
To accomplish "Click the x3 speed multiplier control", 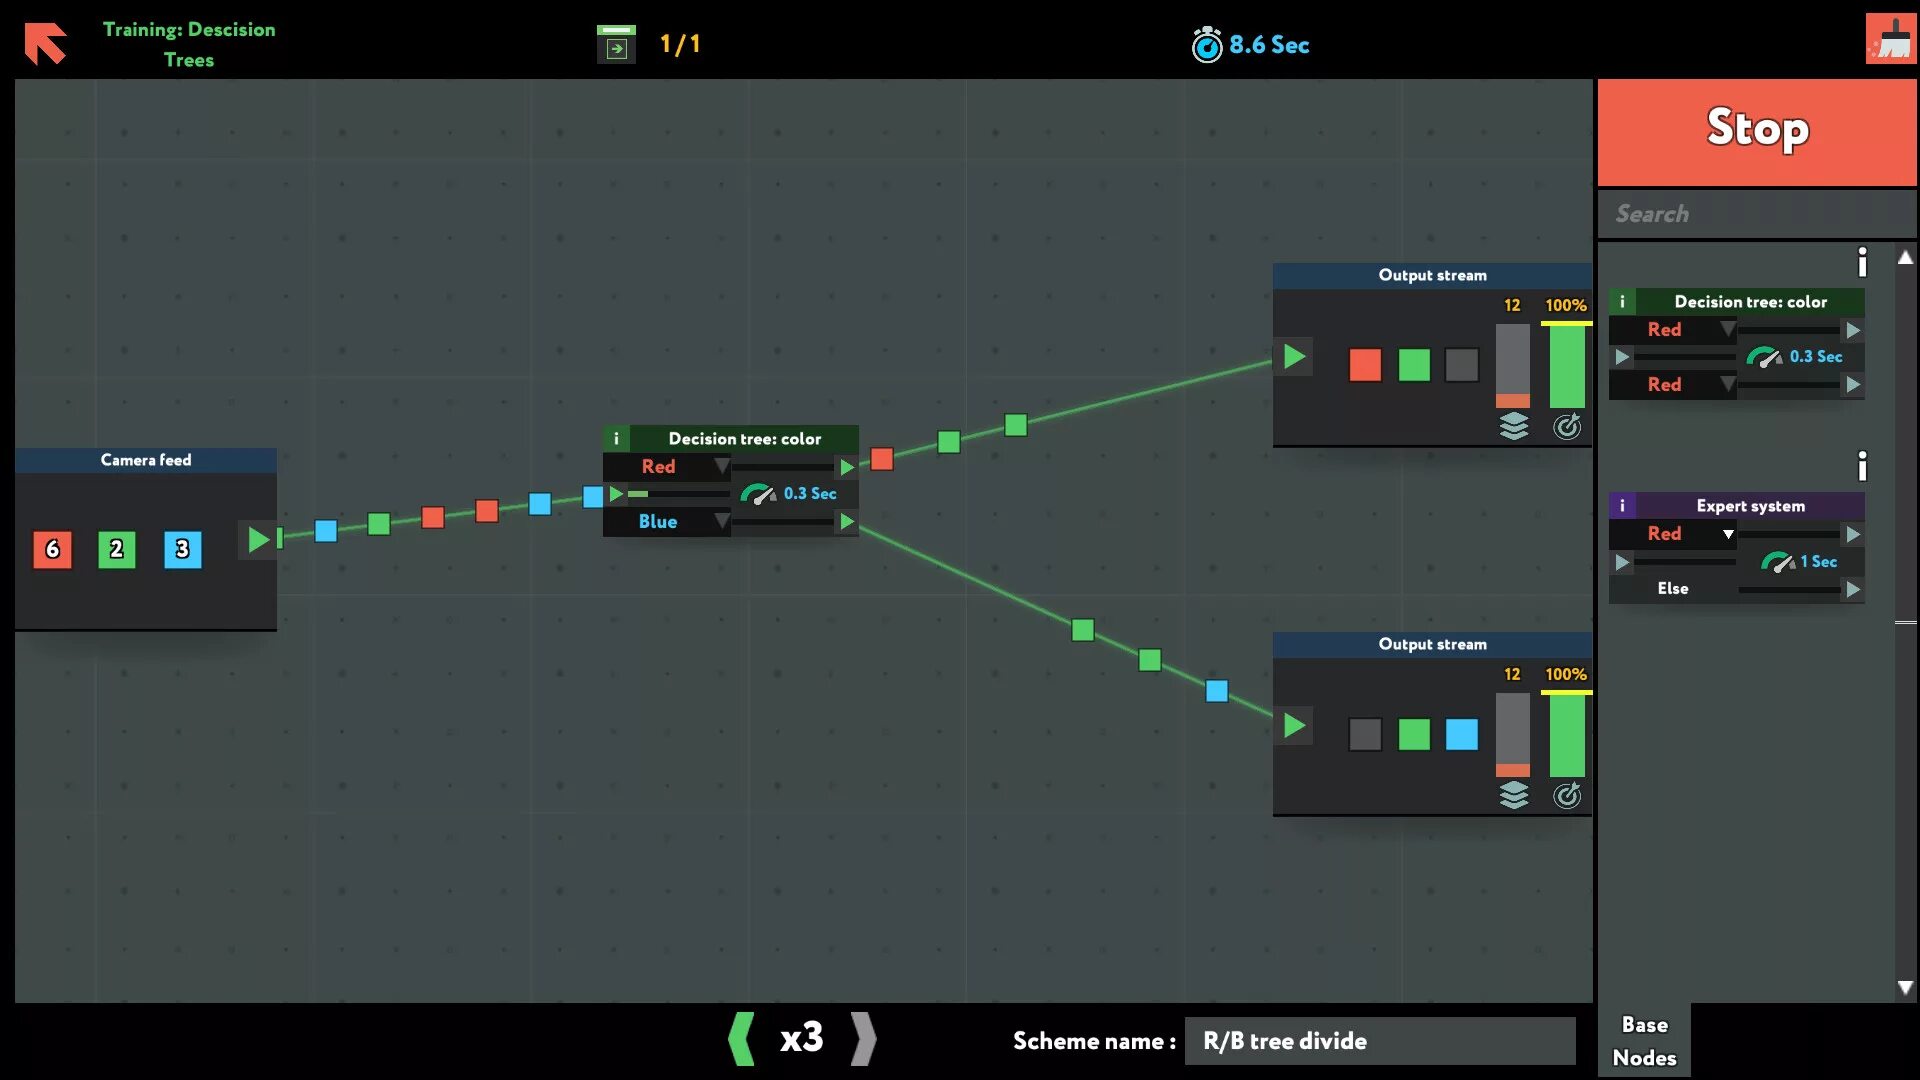I will (x=799, y=1040).
